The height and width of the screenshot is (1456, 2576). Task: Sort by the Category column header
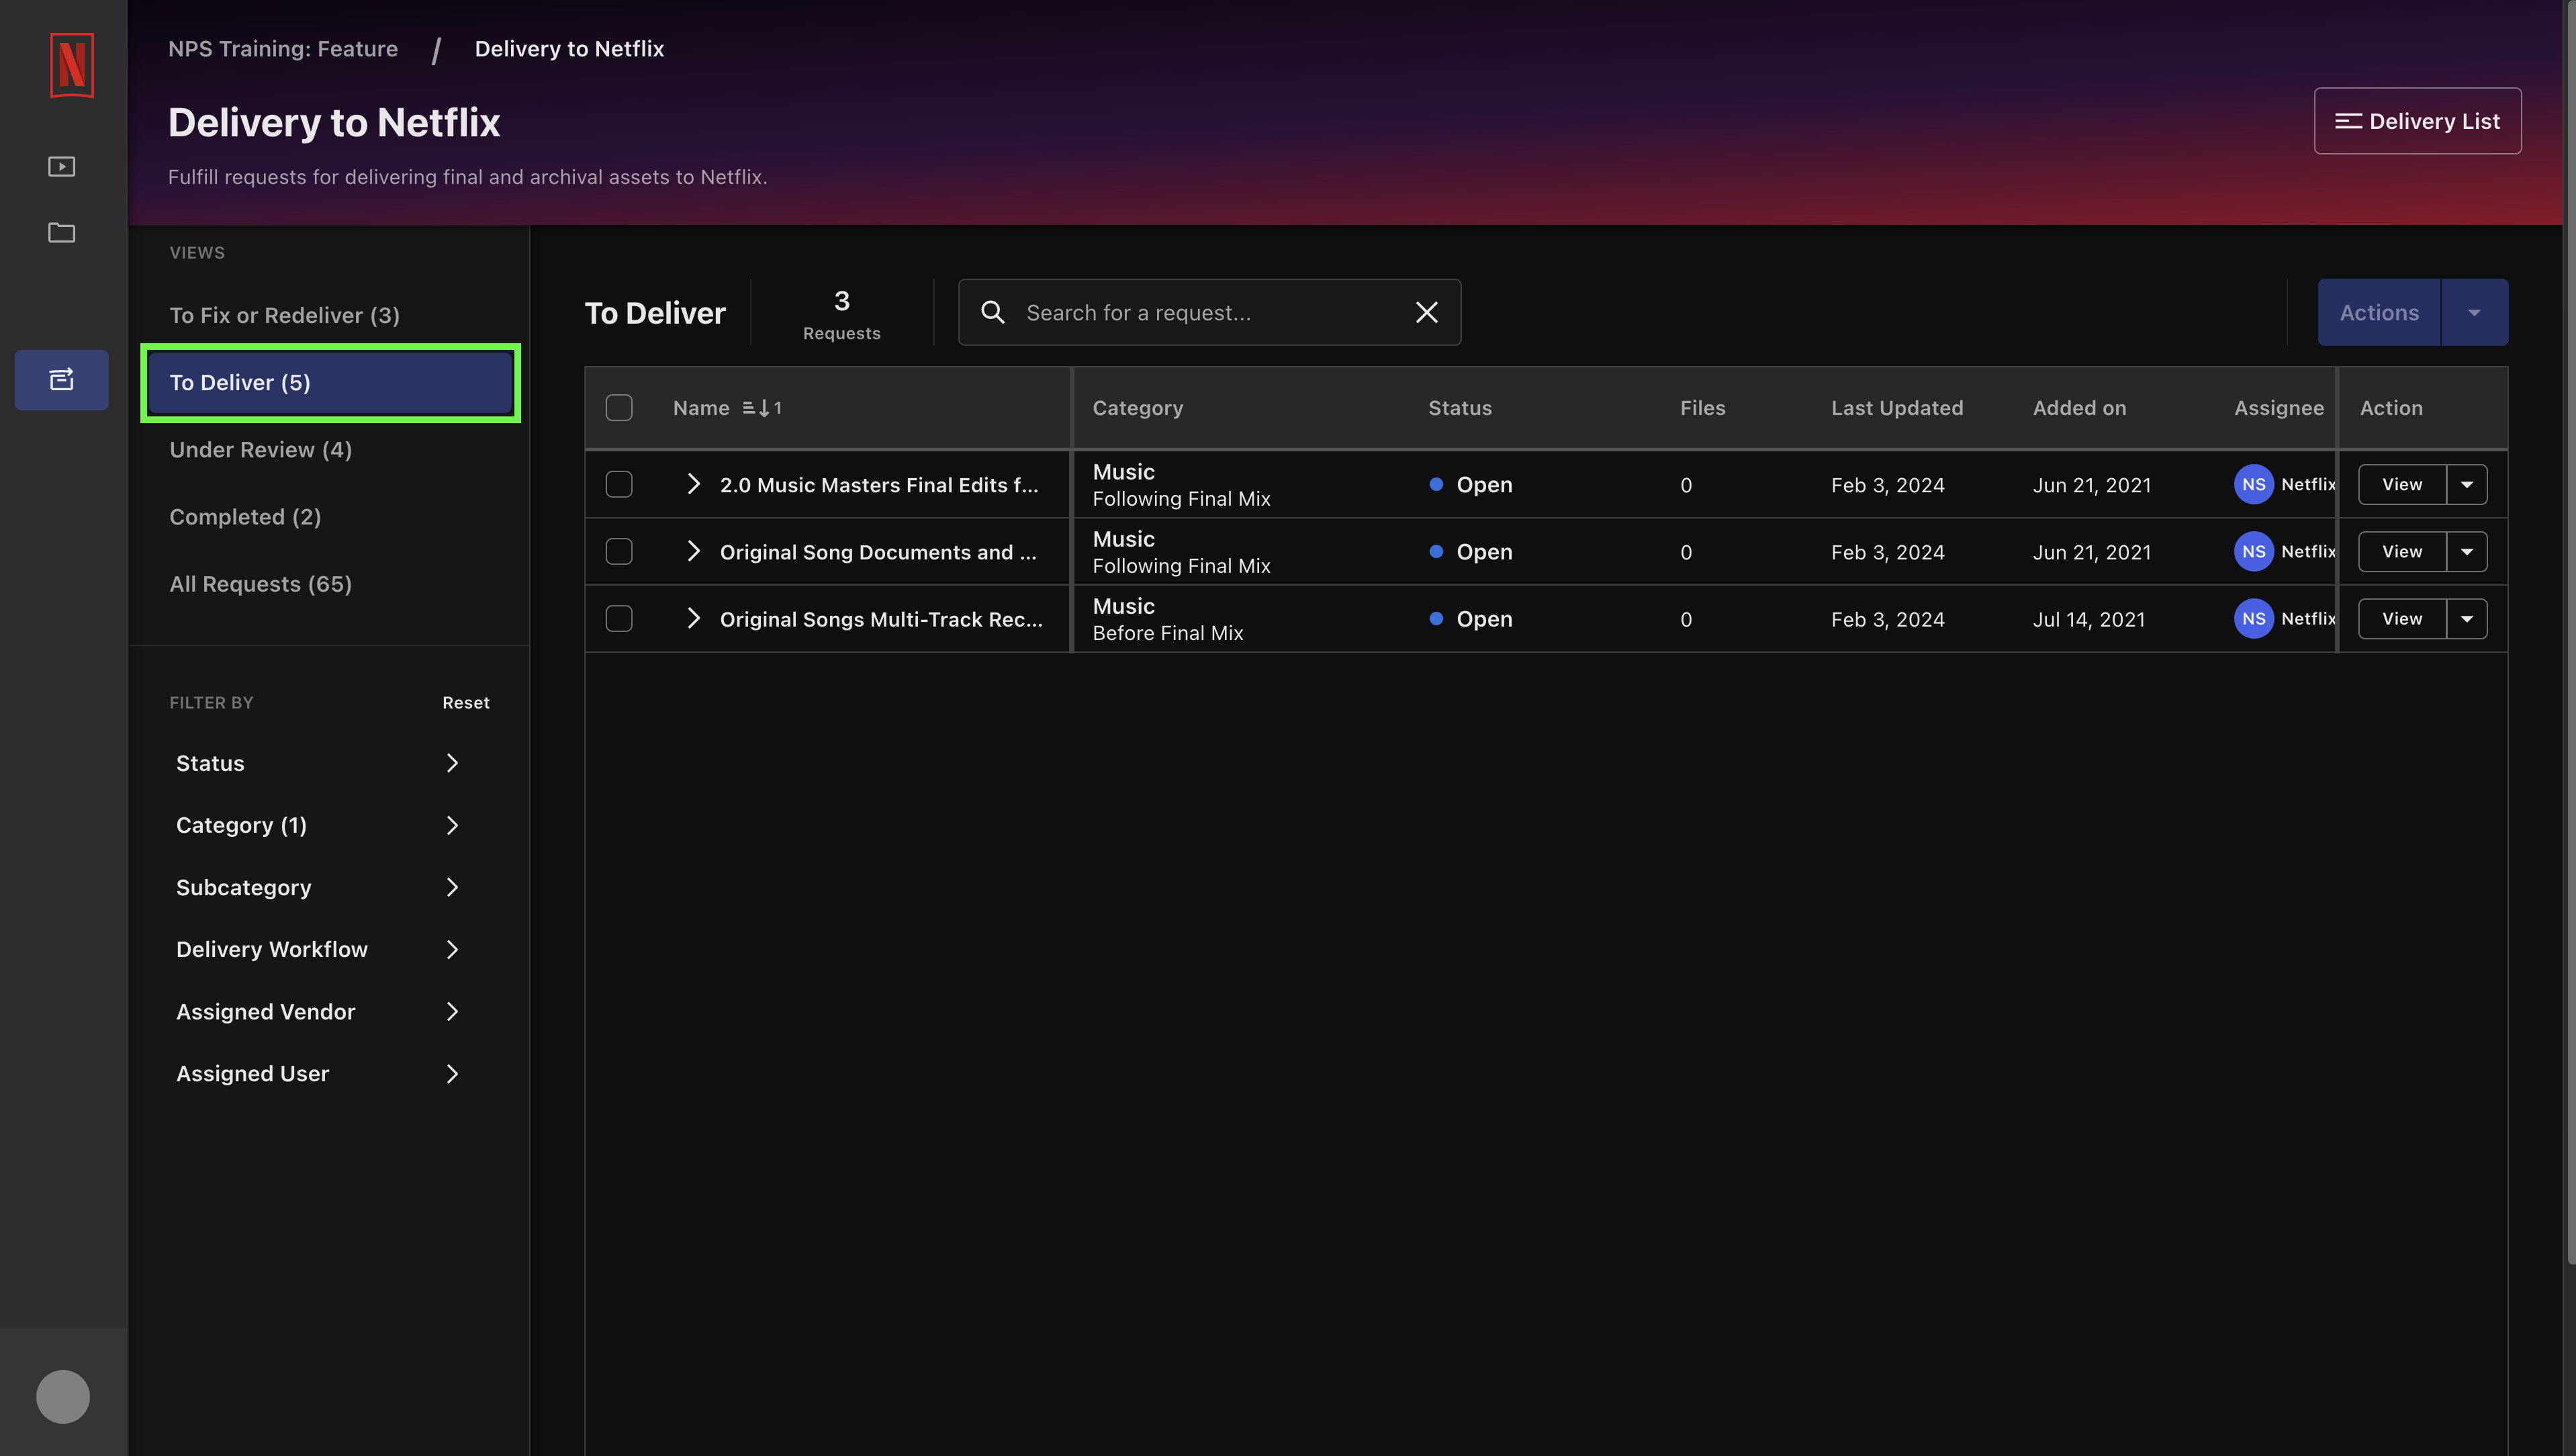click(1137, 408)
